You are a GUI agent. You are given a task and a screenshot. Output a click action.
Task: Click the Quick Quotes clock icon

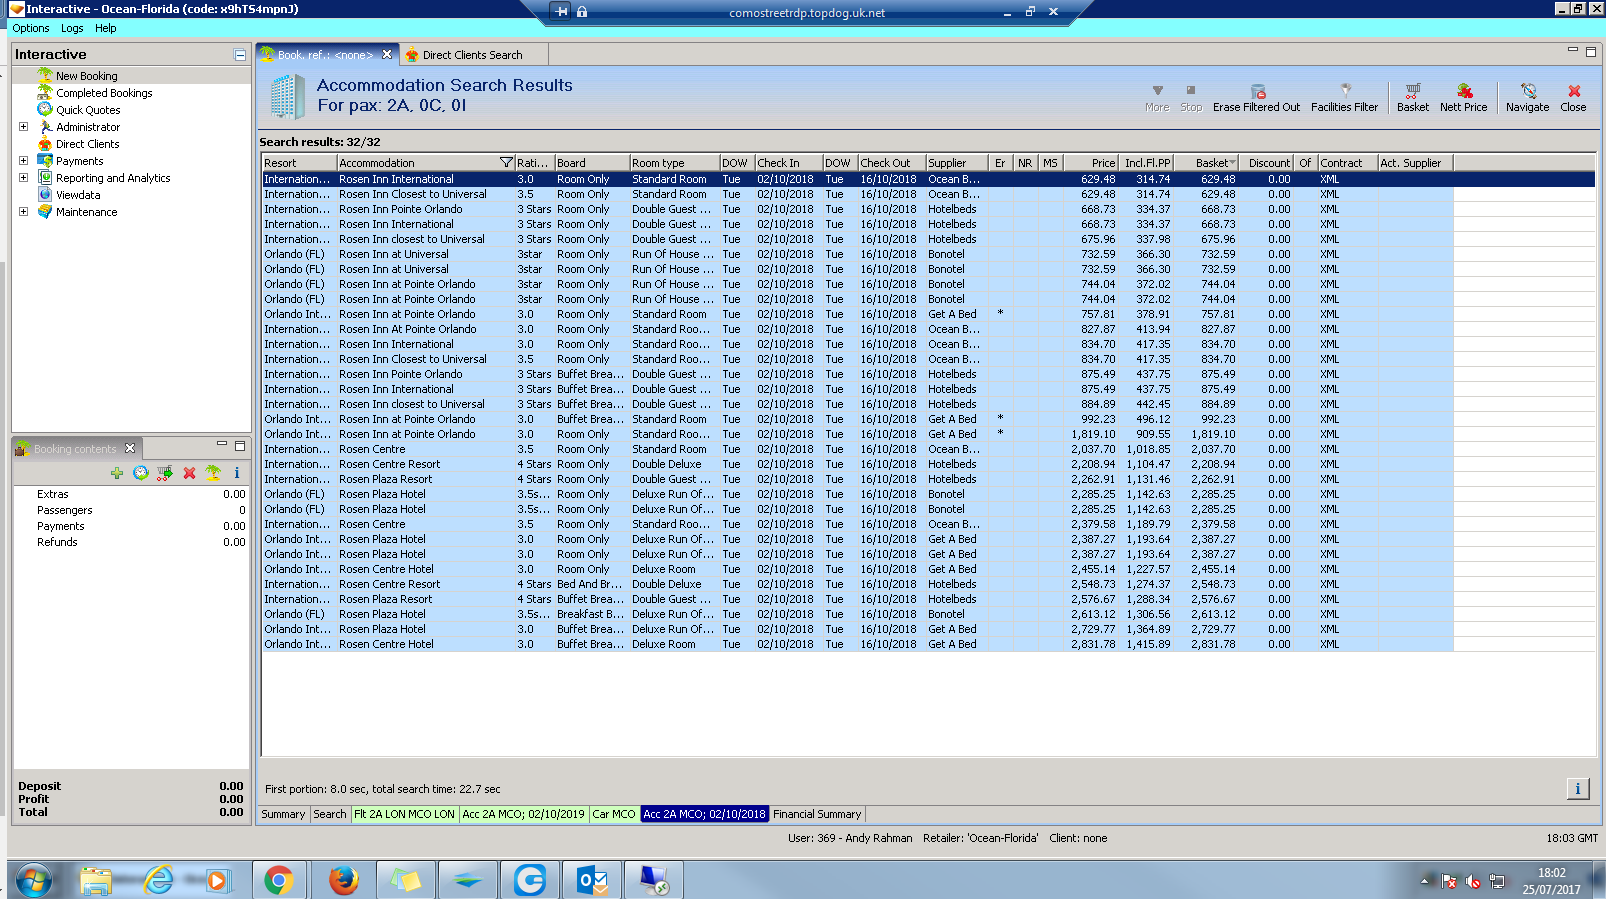tap(45, 109)
